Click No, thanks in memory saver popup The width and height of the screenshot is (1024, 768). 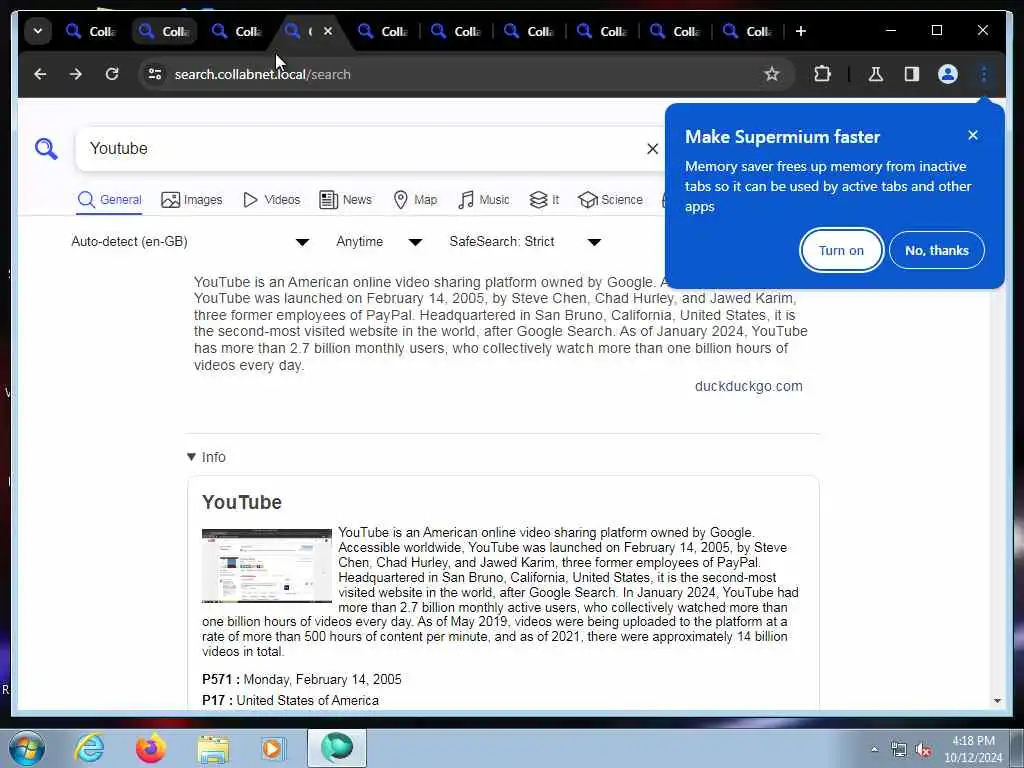click(x=936, y=250)
